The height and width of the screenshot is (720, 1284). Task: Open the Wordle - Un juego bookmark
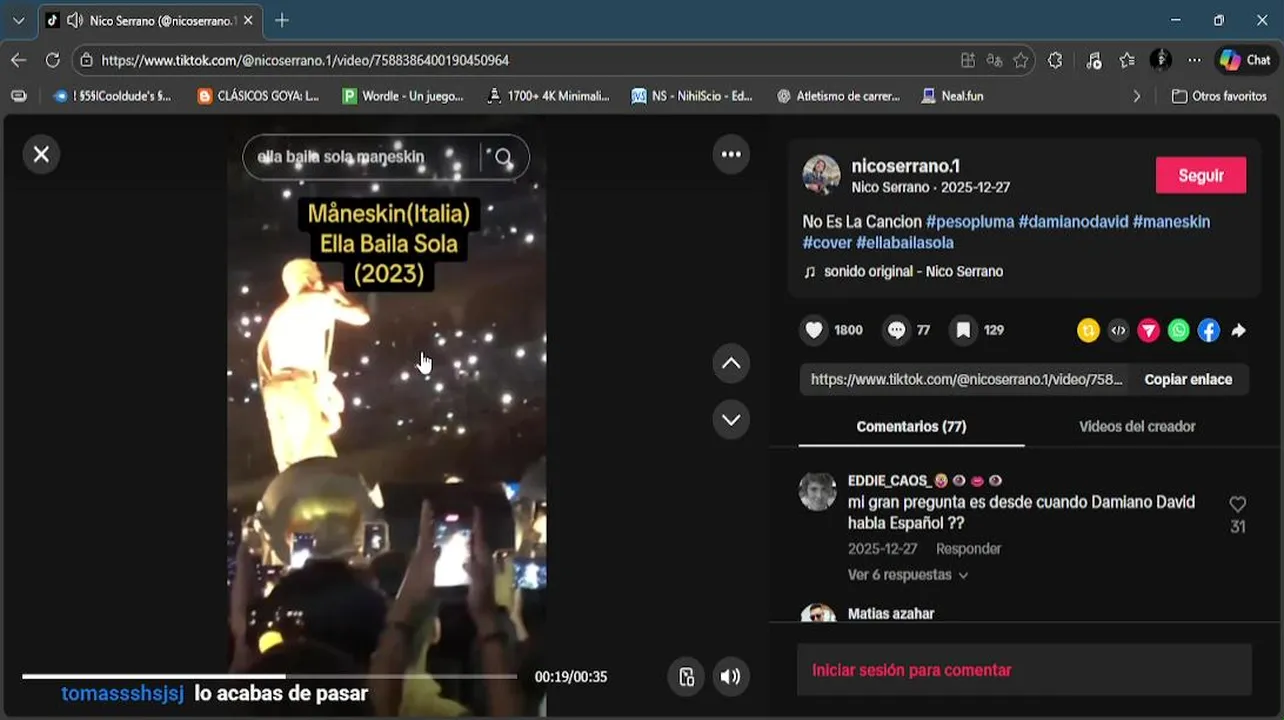pyautogui.click(x=403, y=96)
